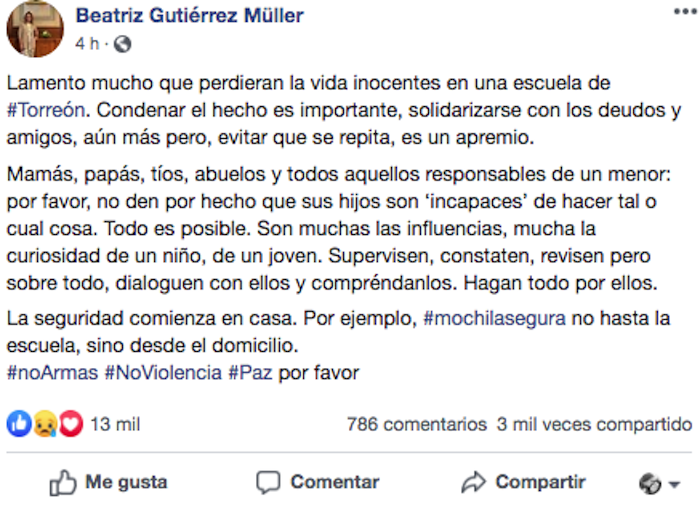Open the #mochilasegura hashtag

pos(494,322)
